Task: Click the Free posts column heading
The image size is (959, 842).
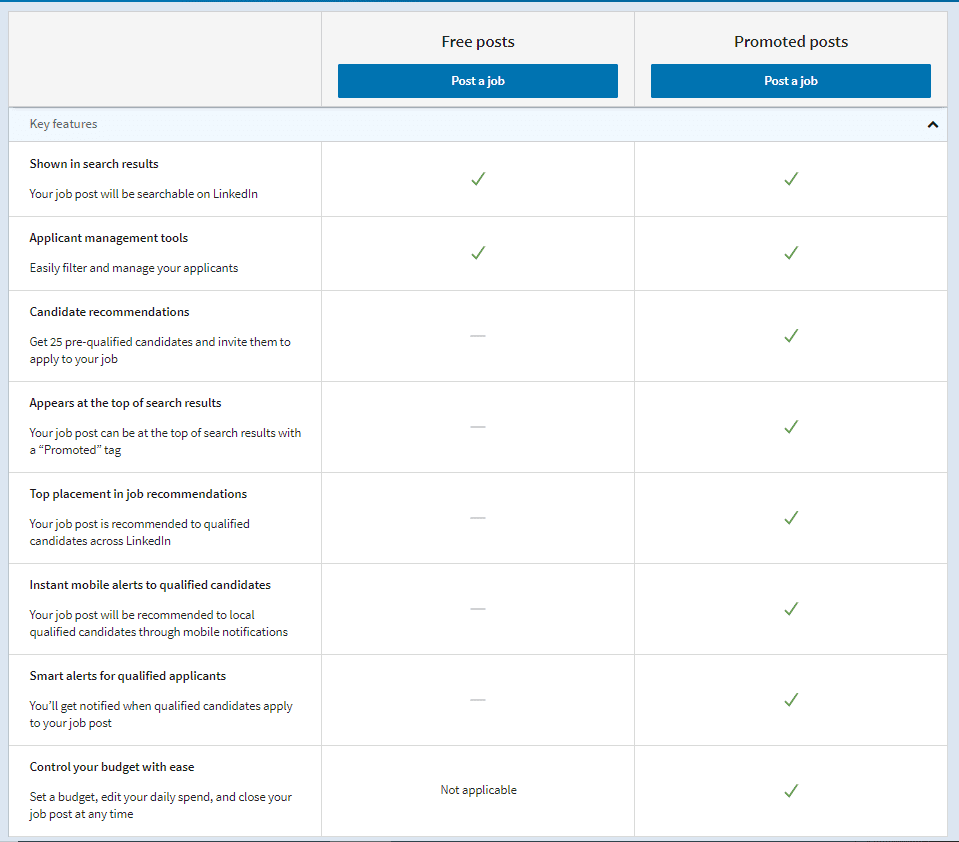Action: point(478,42)
